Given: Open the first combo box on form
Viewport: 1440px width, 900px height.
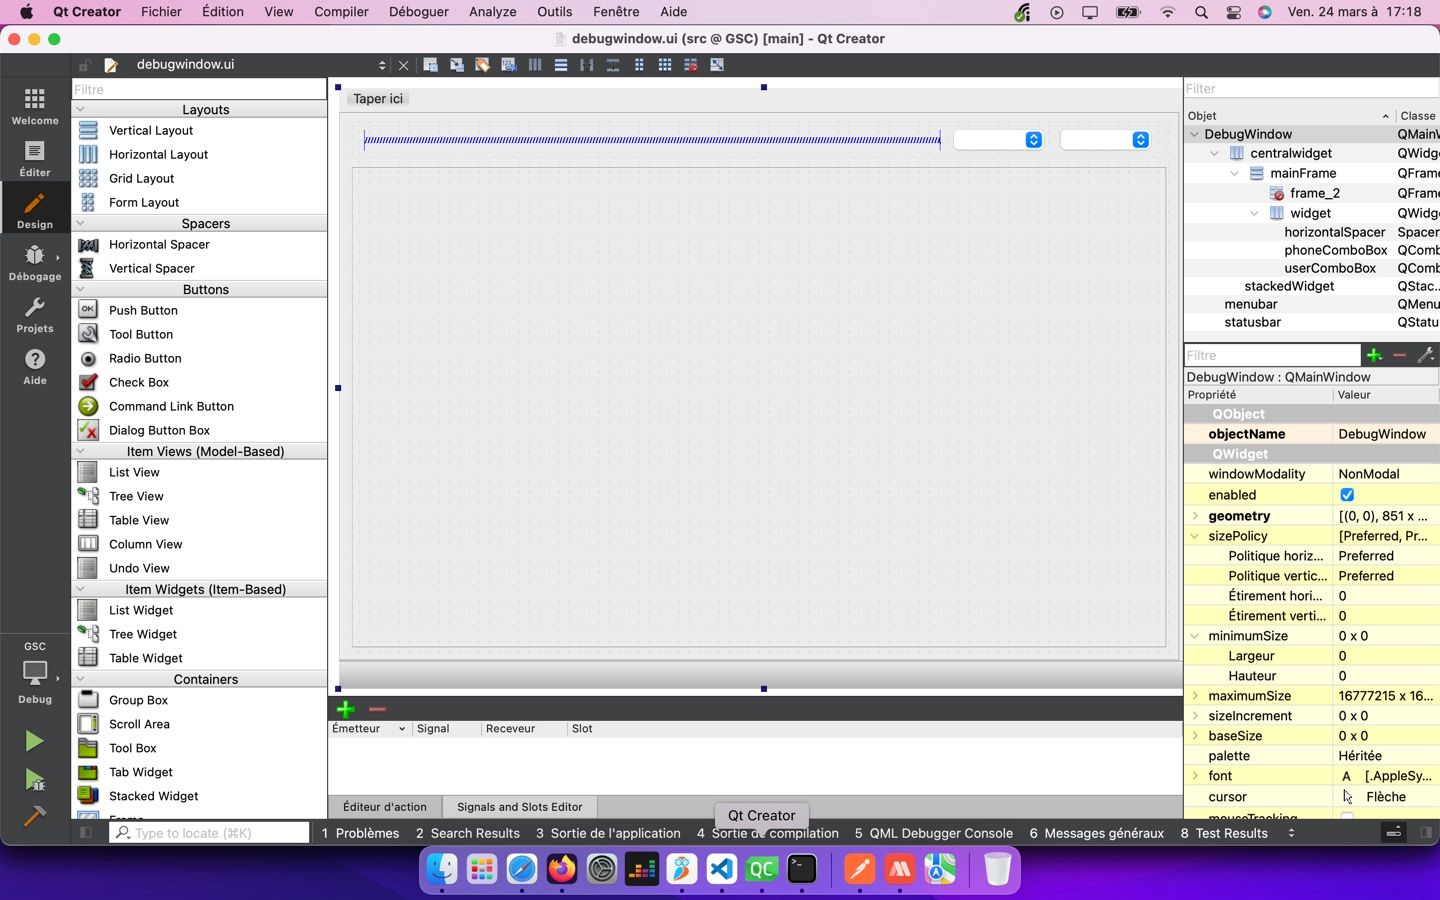Looking at the screenshot, I should tap(999, 140).
